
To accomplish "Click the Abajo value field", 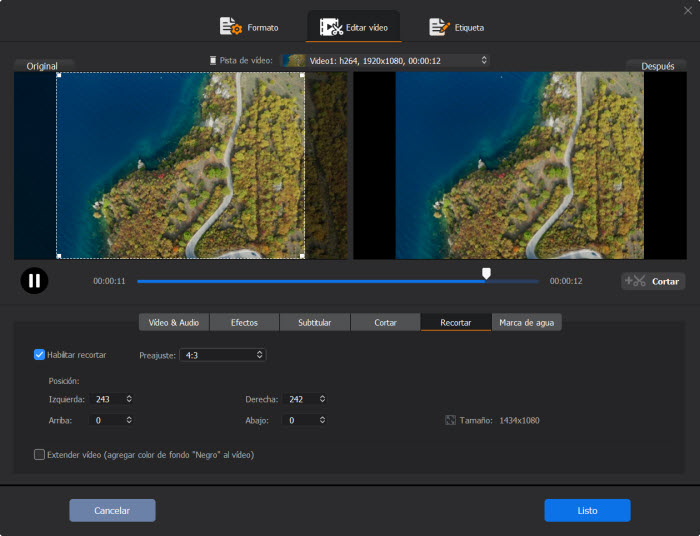I will click(x=300, y=420).
